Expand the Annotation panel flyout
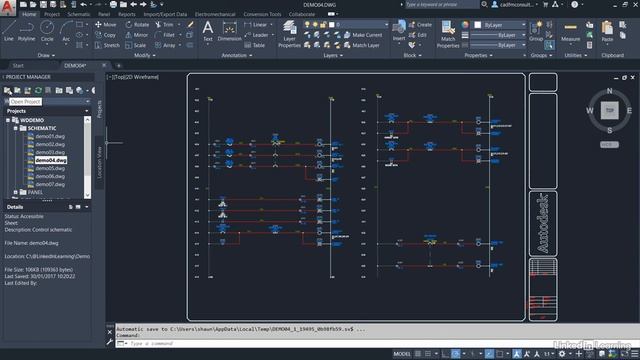The image size is (640, 360). [x=237, y=55]
